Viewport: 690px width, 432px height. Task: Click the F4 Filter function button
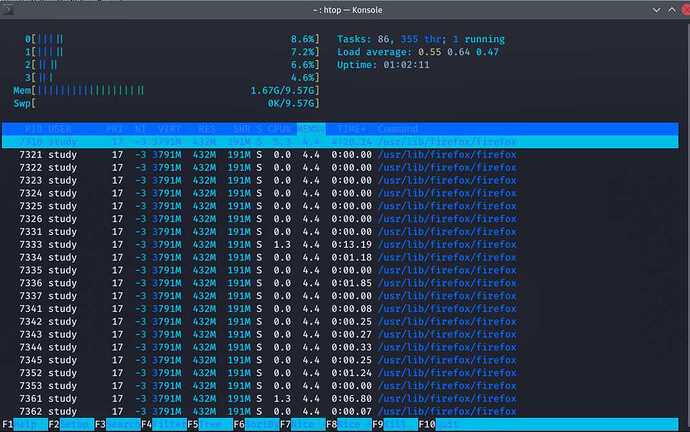[x=164, y=425]
